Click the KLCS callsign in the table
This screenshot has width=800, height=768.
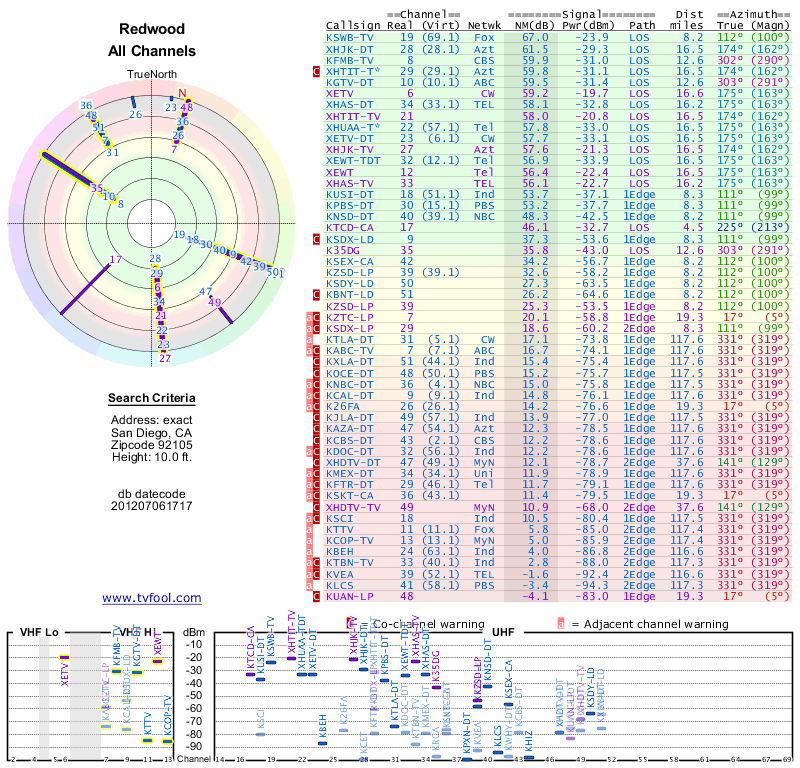tap(339, 585)
